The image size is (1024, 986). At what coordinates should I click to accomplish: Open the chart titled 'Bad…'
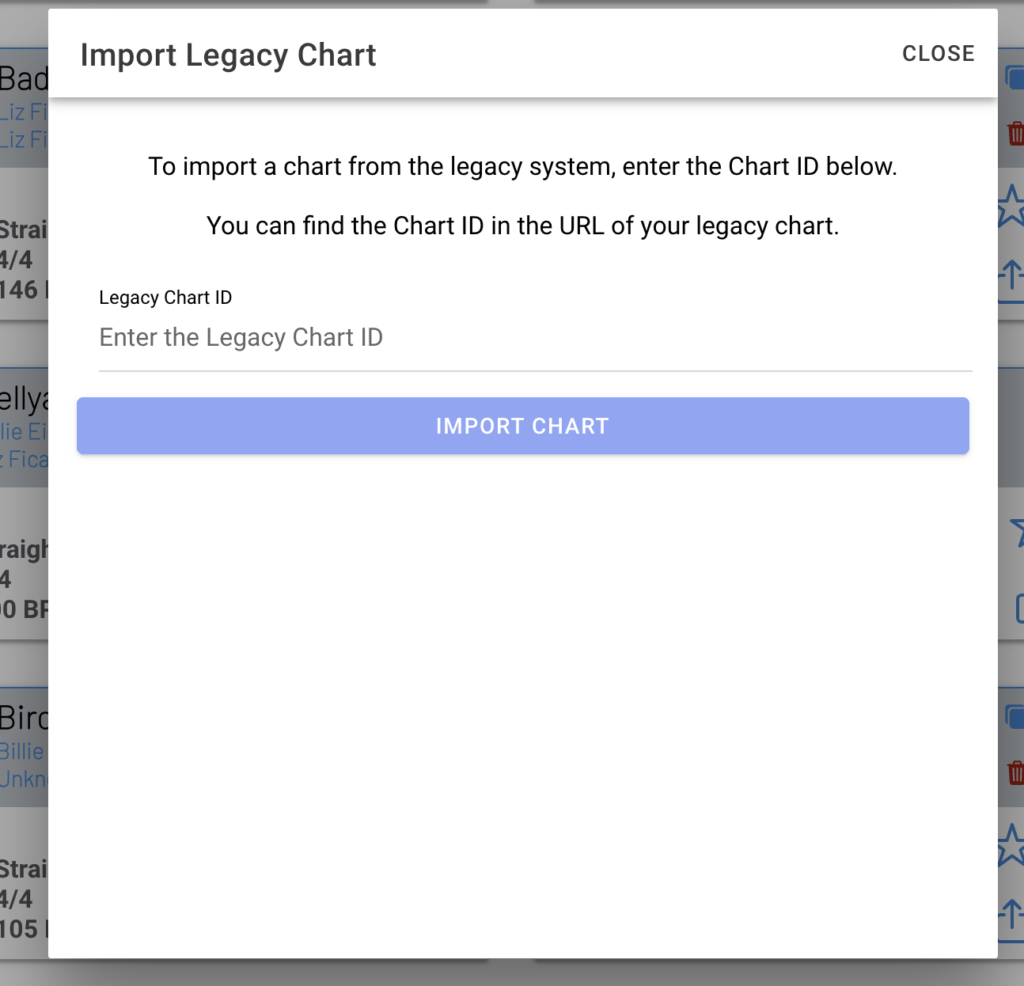[x=24, y=78]
